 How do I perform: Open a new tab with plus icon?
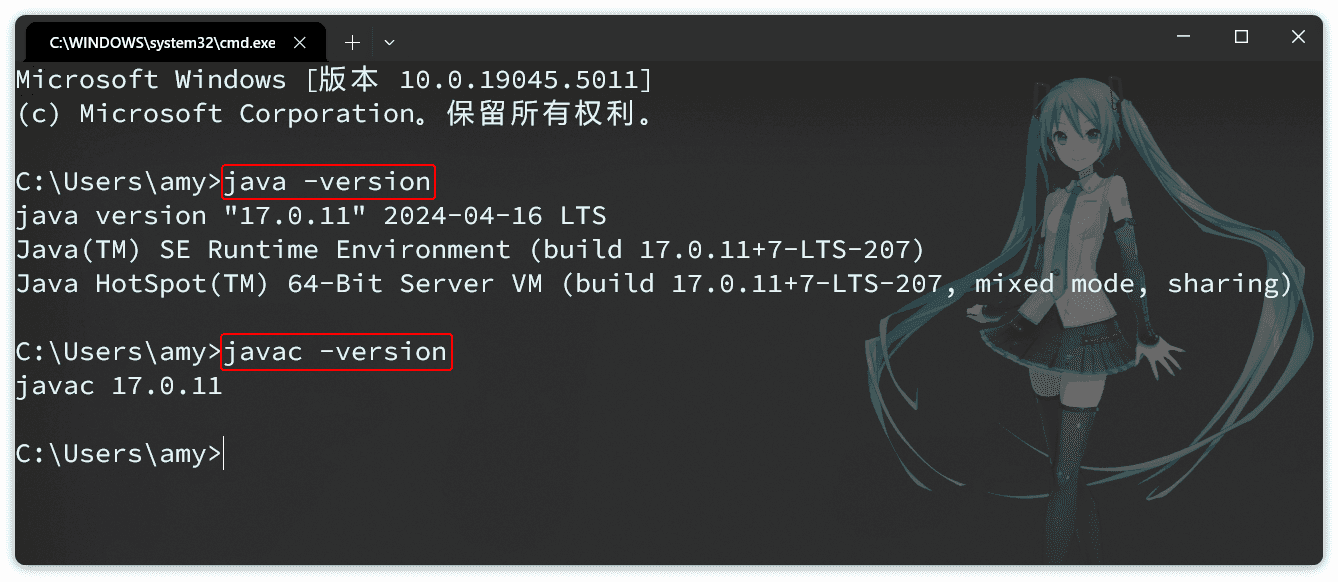[352, 42]
